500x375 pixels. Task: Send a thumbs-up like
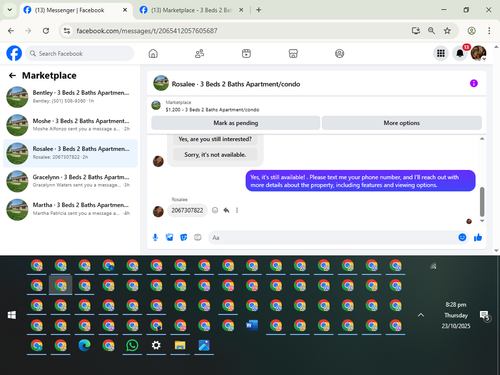pos(478,237)
